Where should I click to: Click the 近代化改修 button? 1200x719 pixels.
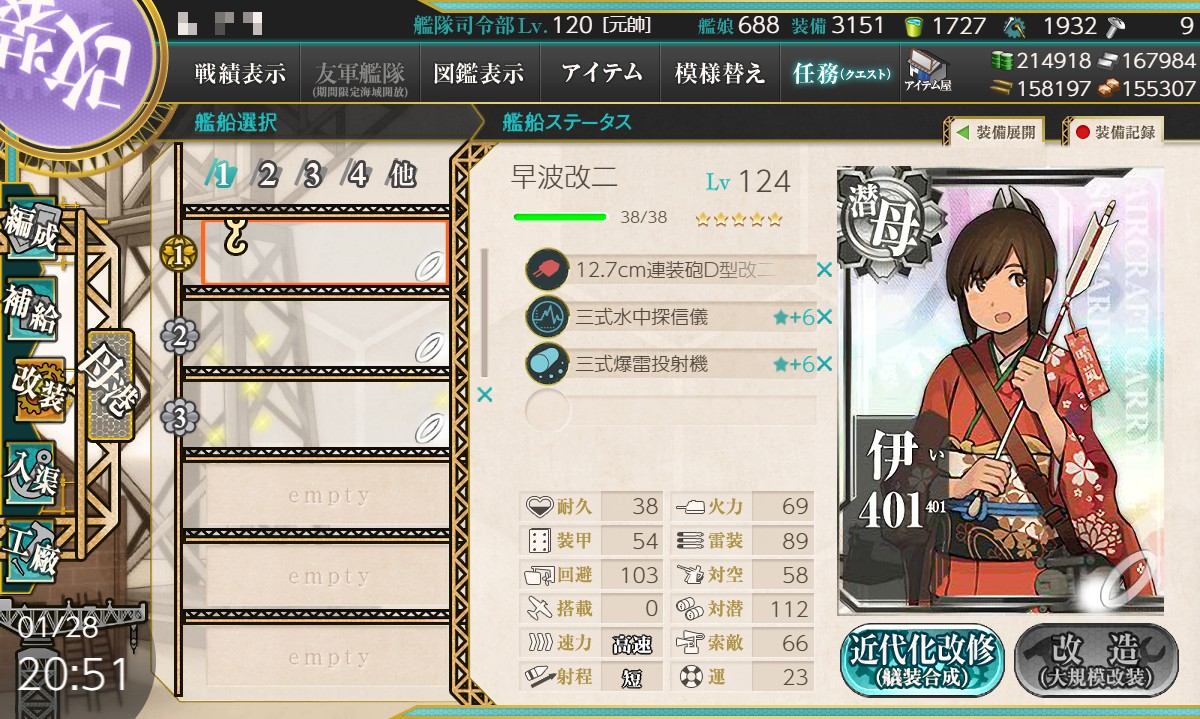pyautogui.click(x=922, y=660)
